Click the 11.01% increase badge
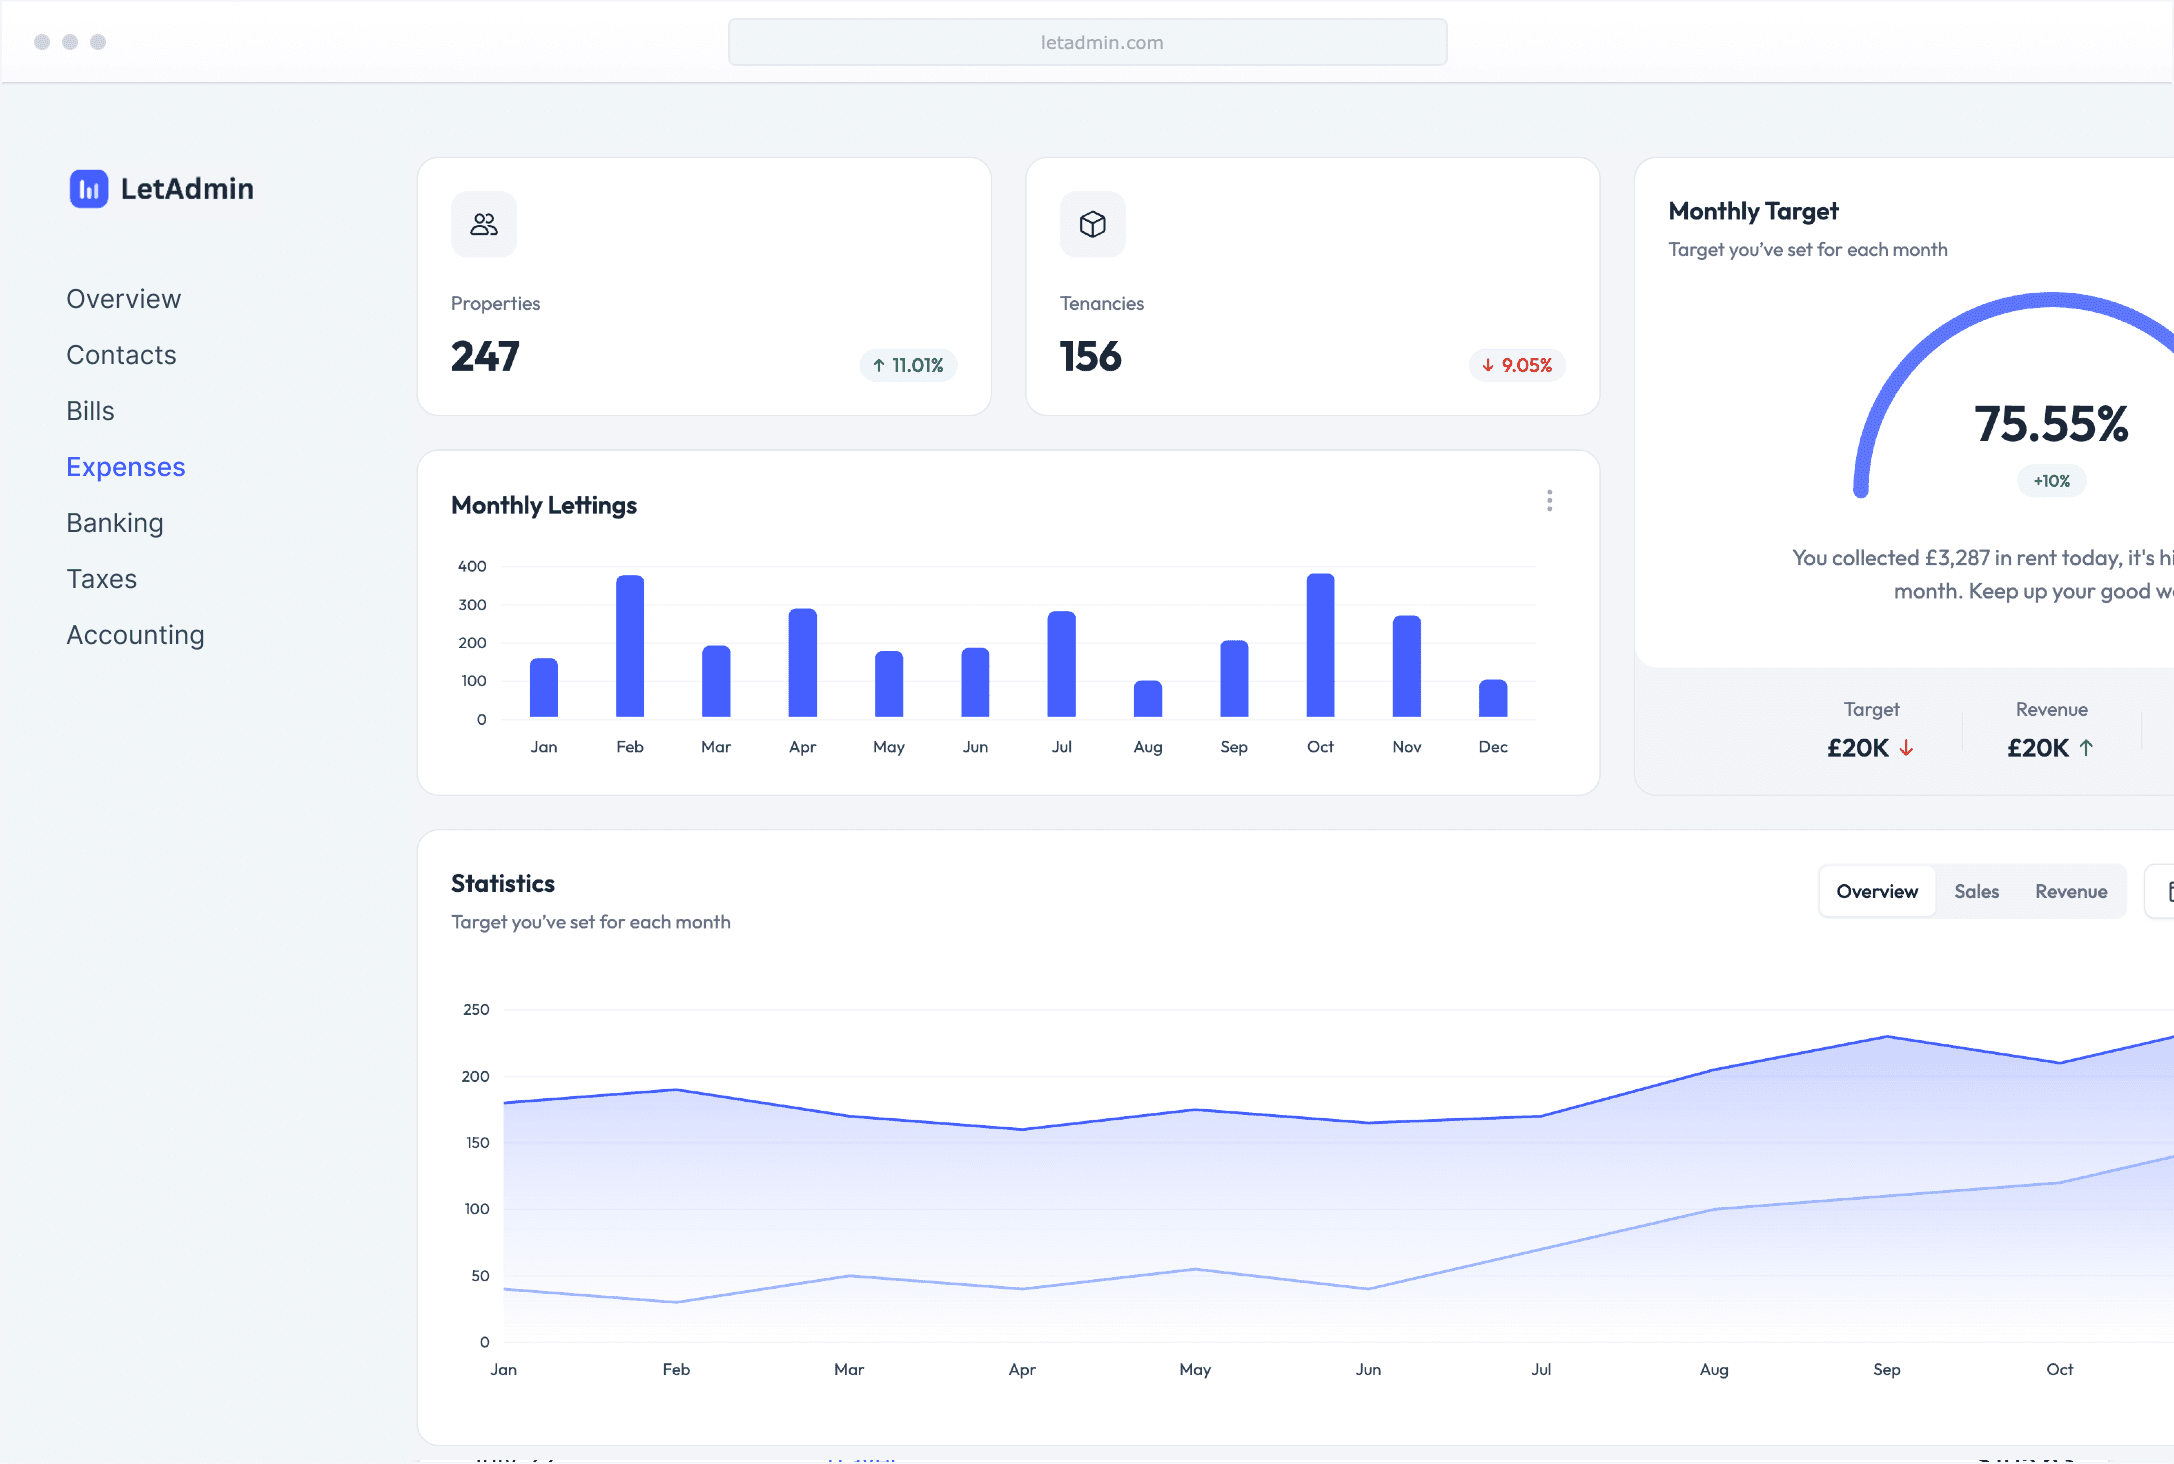This screenshot has width=2174, height=1464. click(x=908, y=365)
